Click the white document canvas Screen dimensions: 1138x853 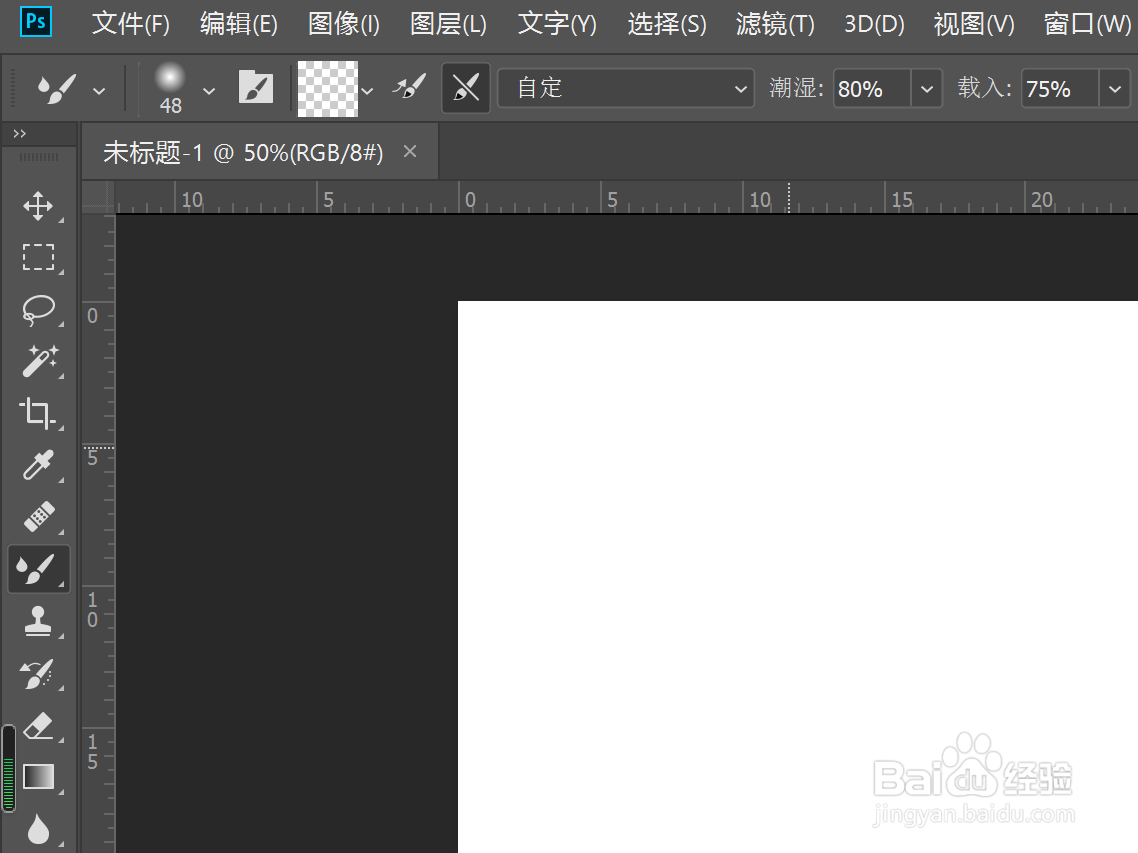[798, 577]
